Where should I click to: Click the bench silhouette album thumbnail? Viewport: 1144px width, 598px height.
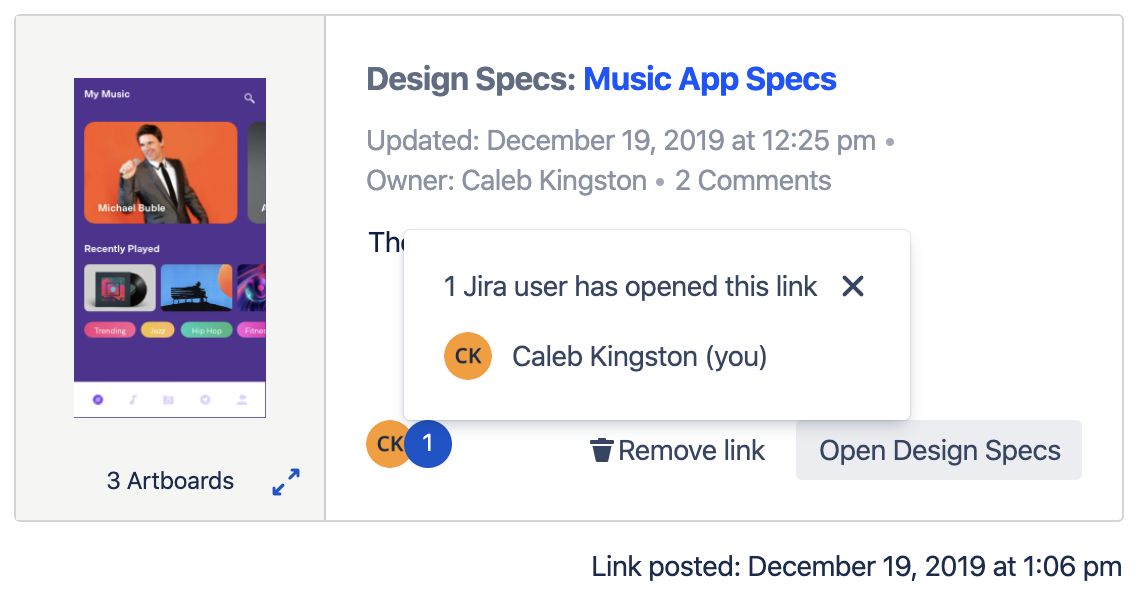point(196,287)
